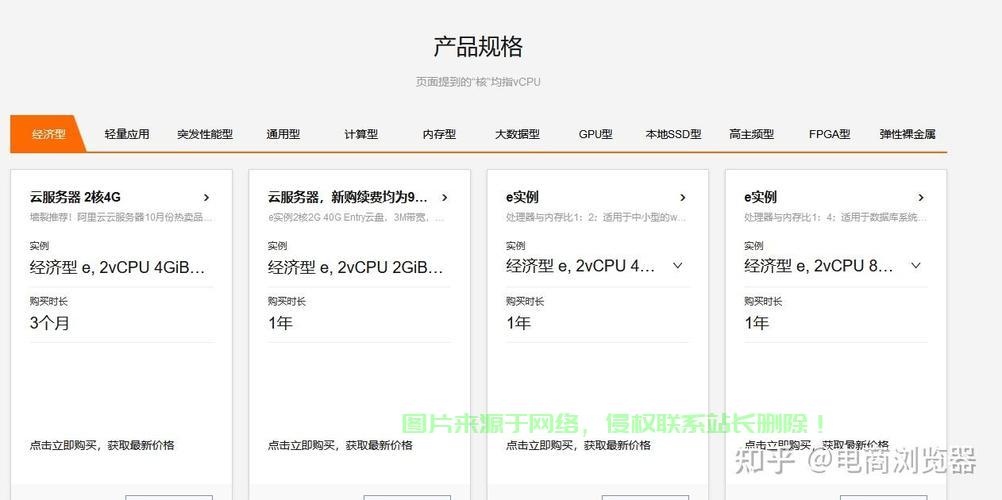The image size is (1002, 500).
Task: Click 点击立即购买 text in 2核4G card
Action: point(102,445)
